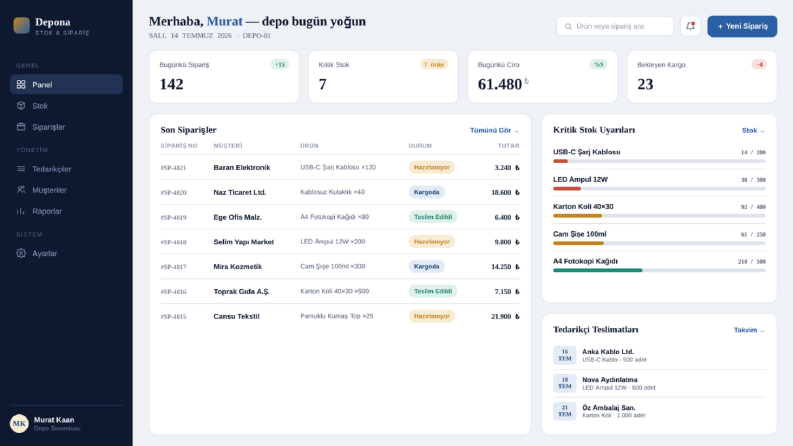Open the Bugünkü Sipariş card

[x=224, y=77]
